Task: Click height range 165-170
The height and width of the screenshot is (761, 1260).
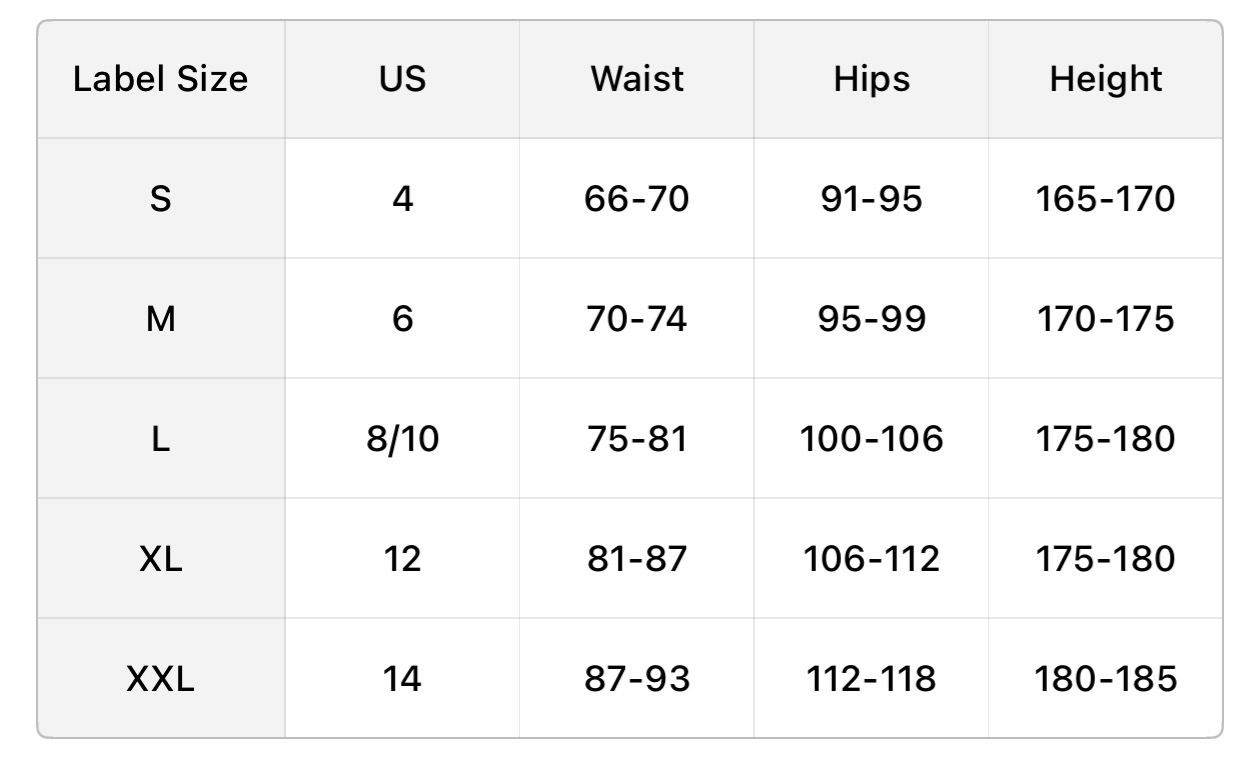Action: (x=1106, y=199)
